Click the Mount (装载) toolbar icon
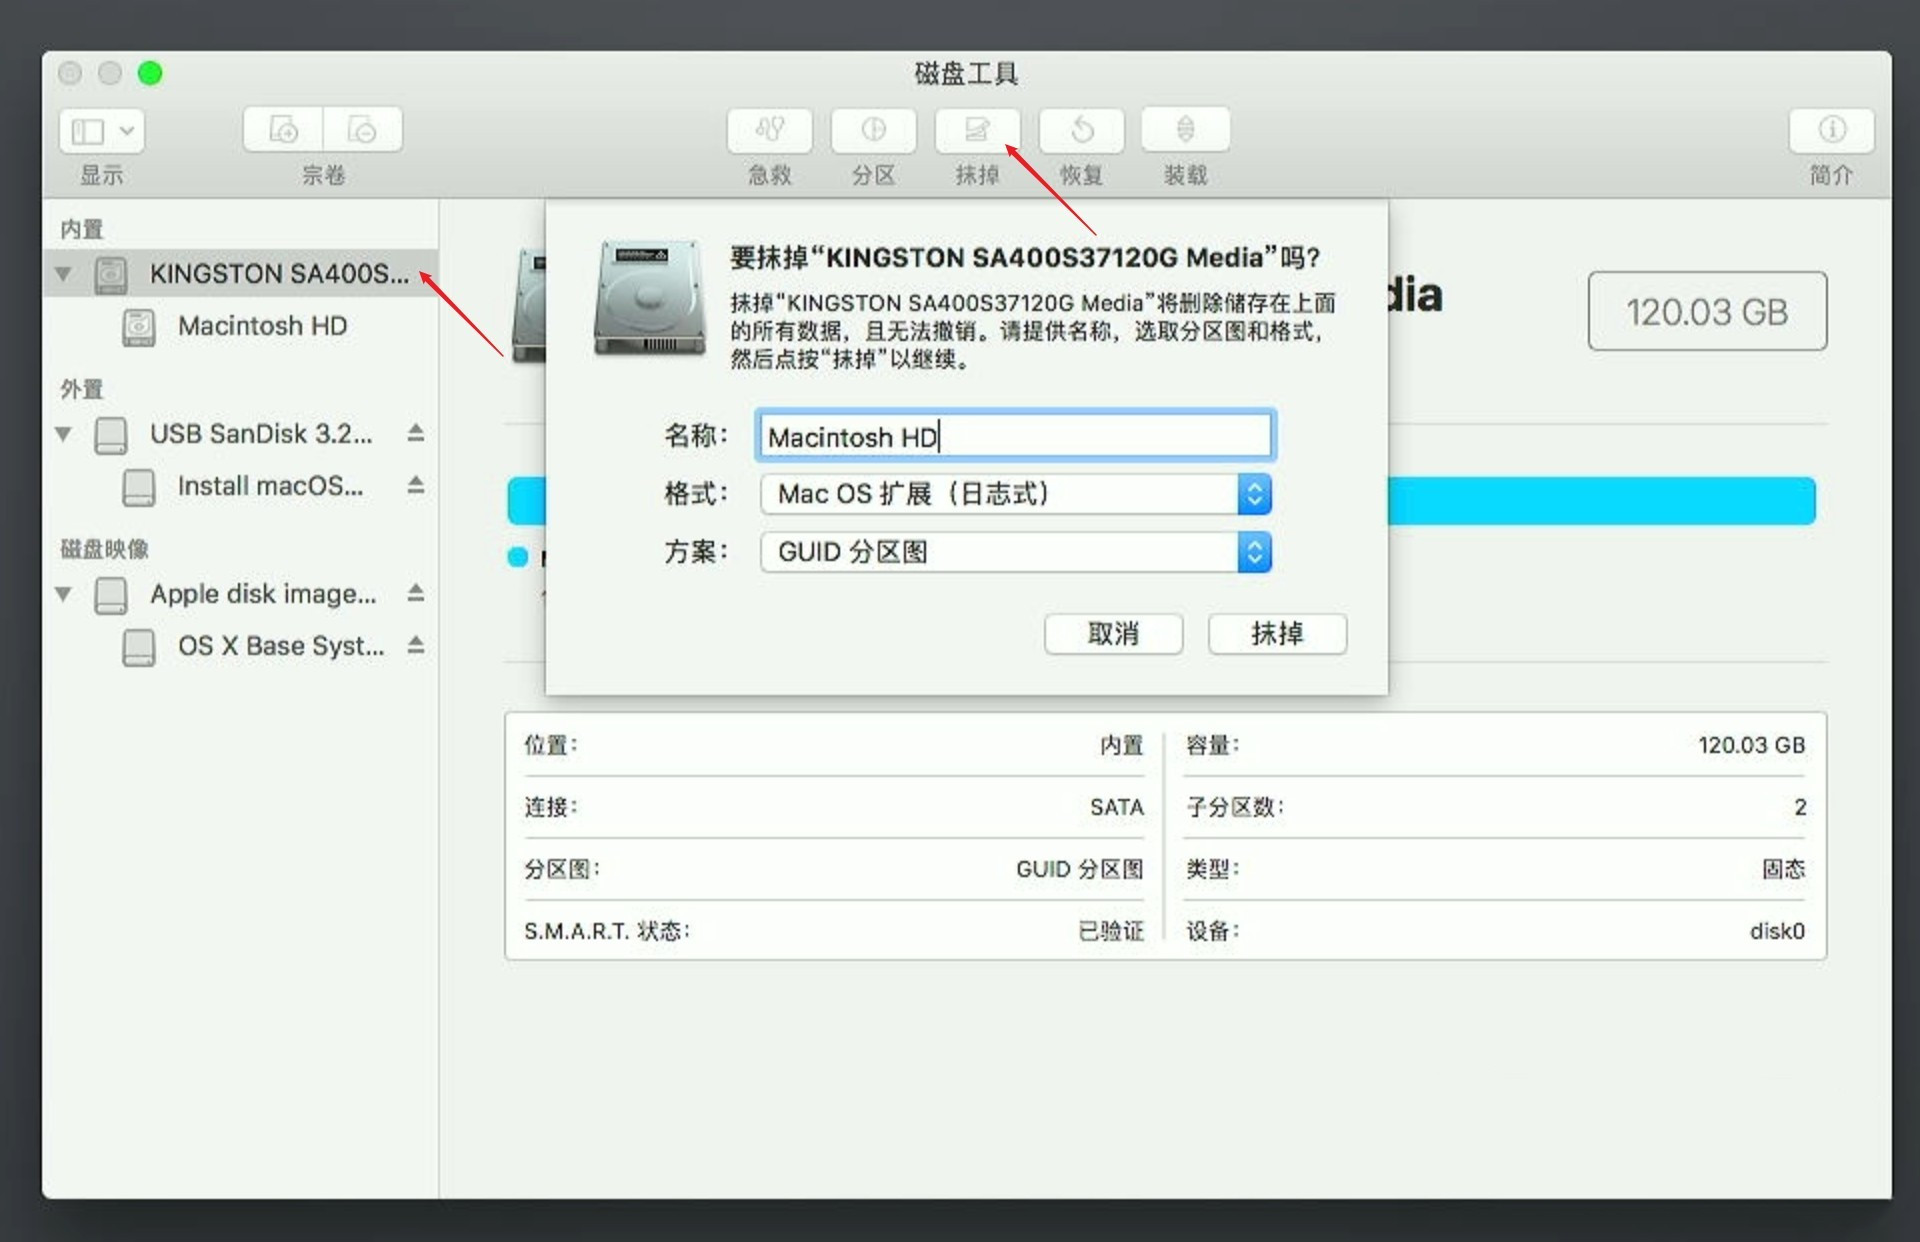 click(x=1185, y=130)
